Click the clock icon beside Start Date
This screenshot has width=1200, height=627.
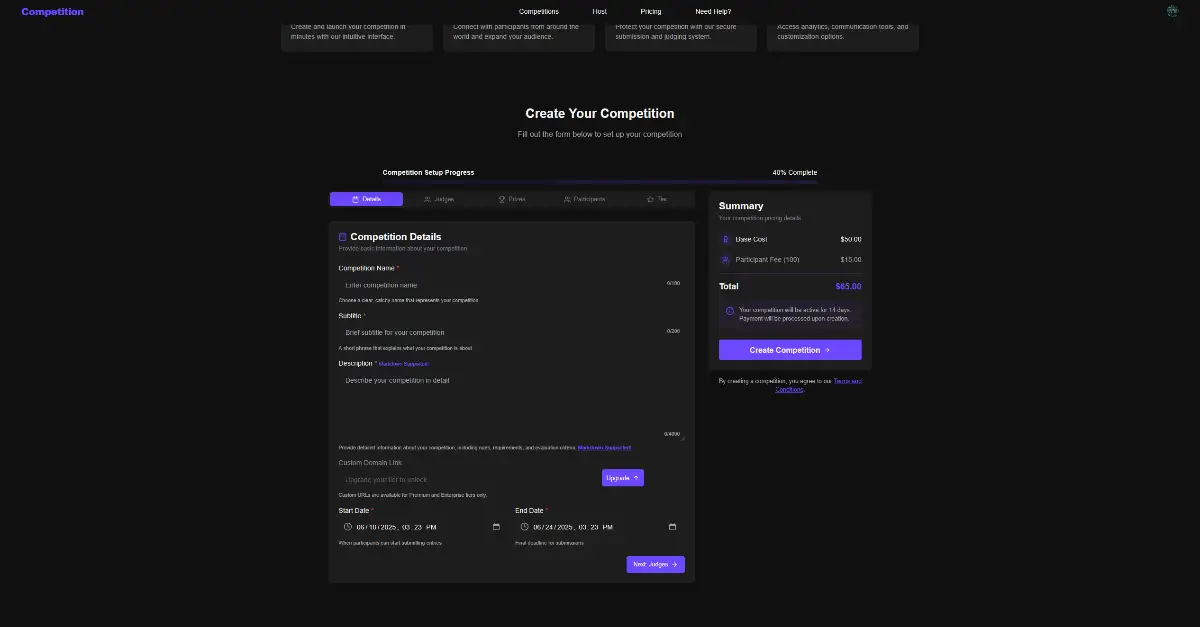point(348,527)
